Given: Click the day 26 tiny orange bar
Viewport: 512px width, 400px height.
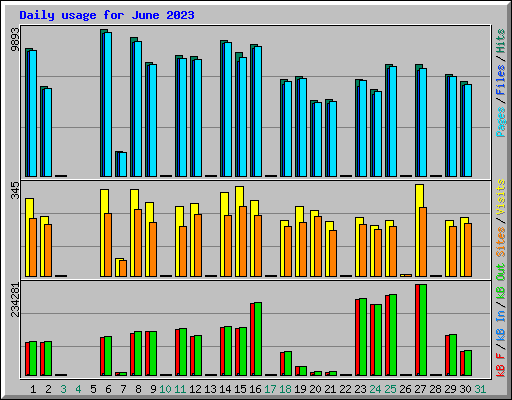Looking at the screenshot, I should (x=408, y=275).
